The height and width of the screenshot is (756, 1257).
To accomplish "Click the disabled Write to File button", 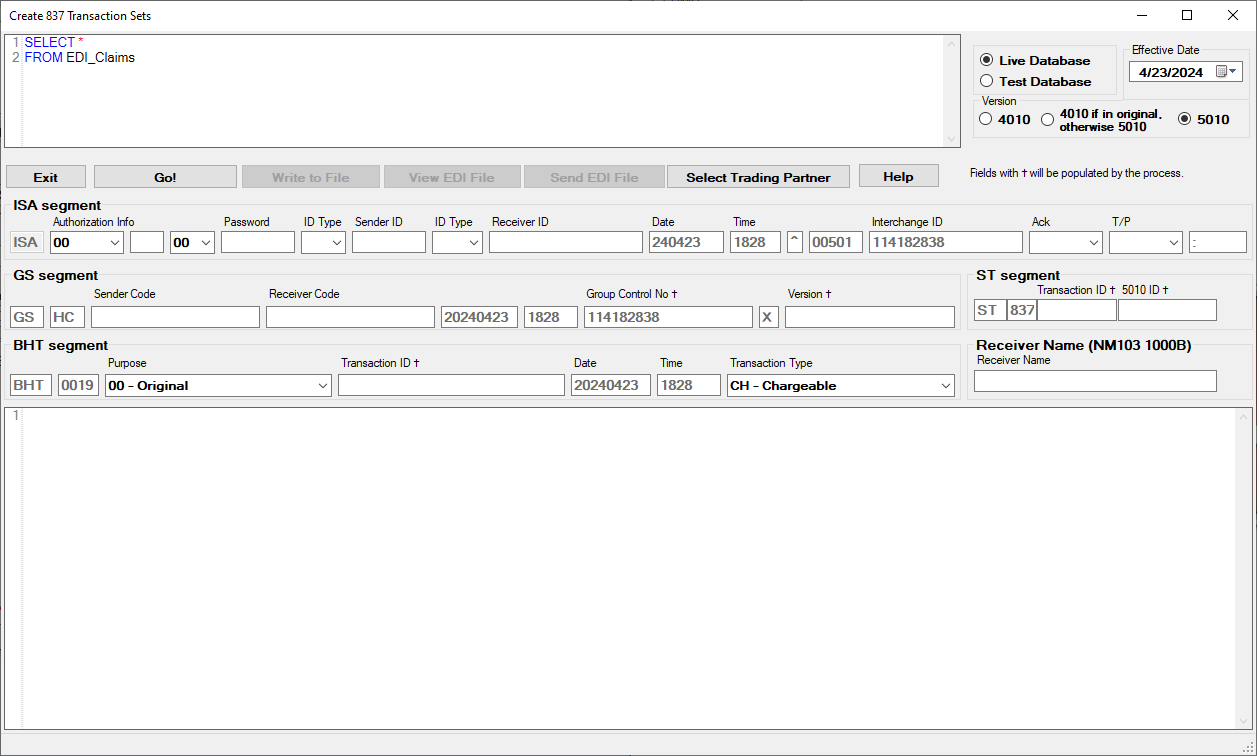I will tap(311, 177).
